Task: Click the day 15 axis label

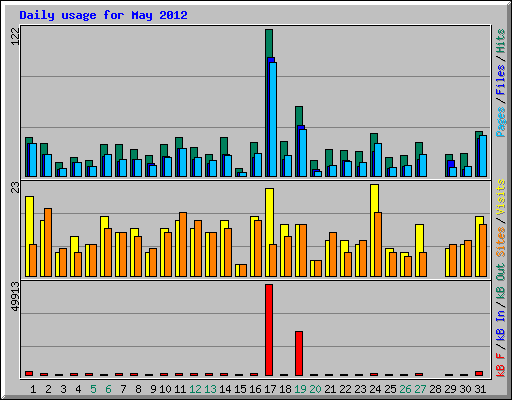Action: click(240, 389)
